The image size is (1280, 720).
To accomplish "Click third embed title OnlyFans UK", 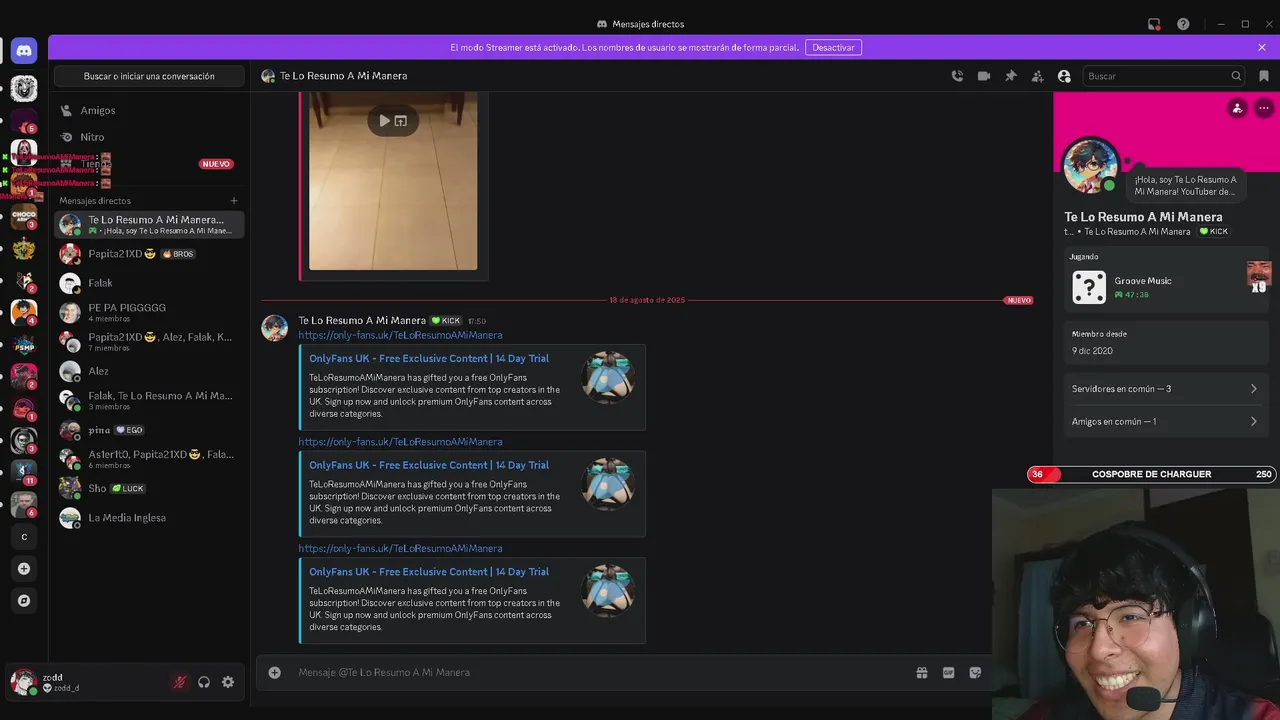I will [429, 572].
